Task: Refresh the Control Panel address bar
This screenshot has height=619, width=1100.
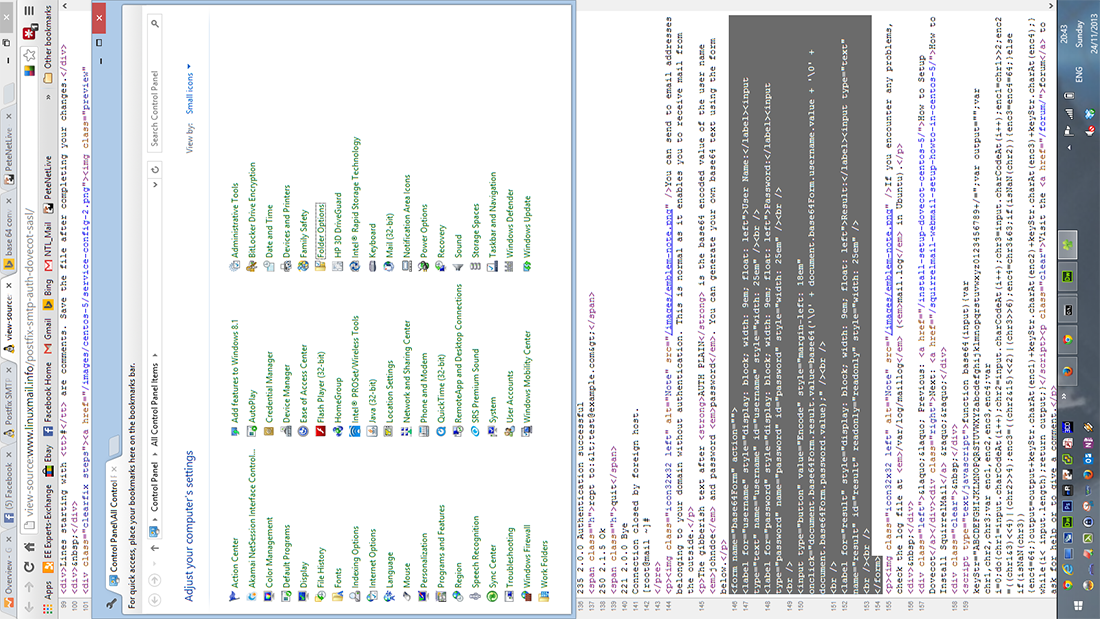Action: coord(155,169)
